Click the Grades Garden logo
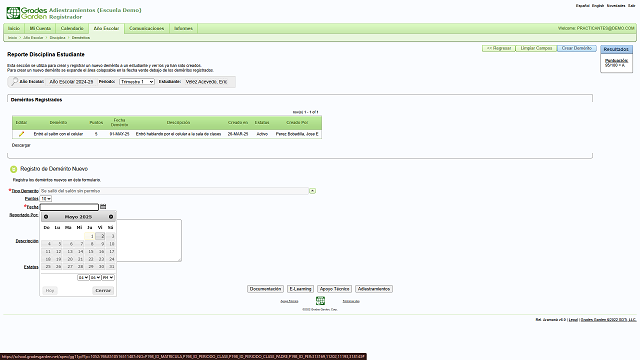The image size is (640, 360). point(27,13)
